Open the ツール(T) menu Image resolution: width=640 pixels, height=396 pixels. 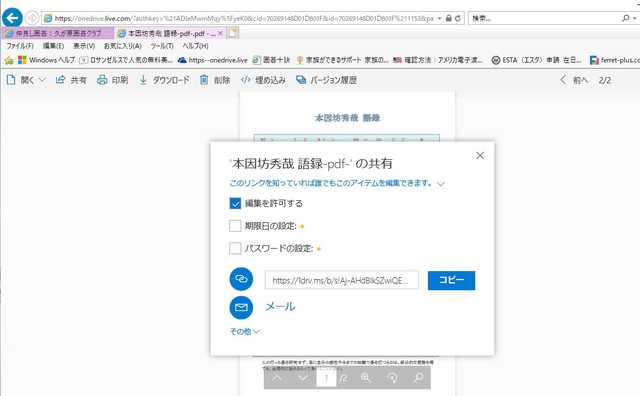click(x=162, y=46)
